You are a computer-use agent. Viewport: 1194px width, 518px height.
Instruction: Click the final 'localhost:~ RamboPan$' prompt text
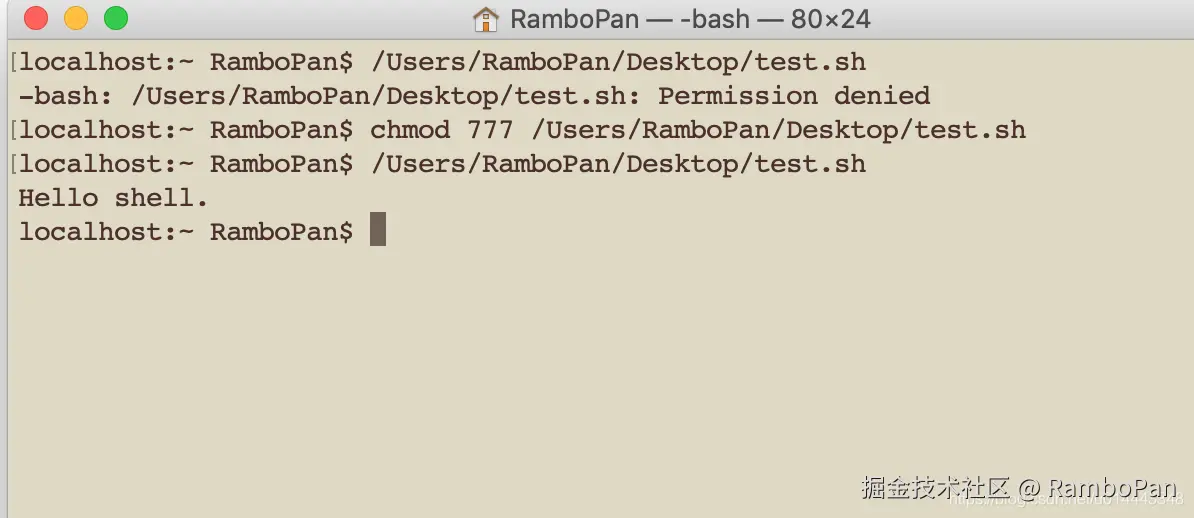(x=185, y=232)
